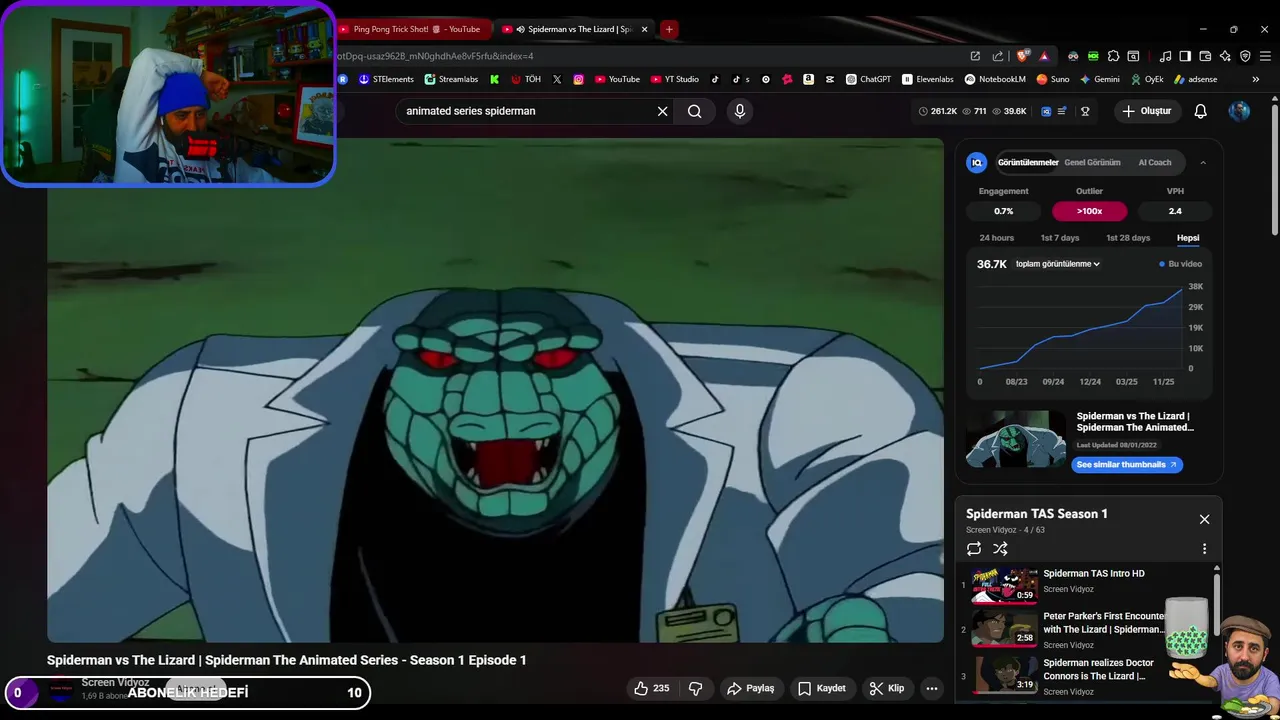
Task: Open more actions three-dot menu under video
Action: coord(931,688)
